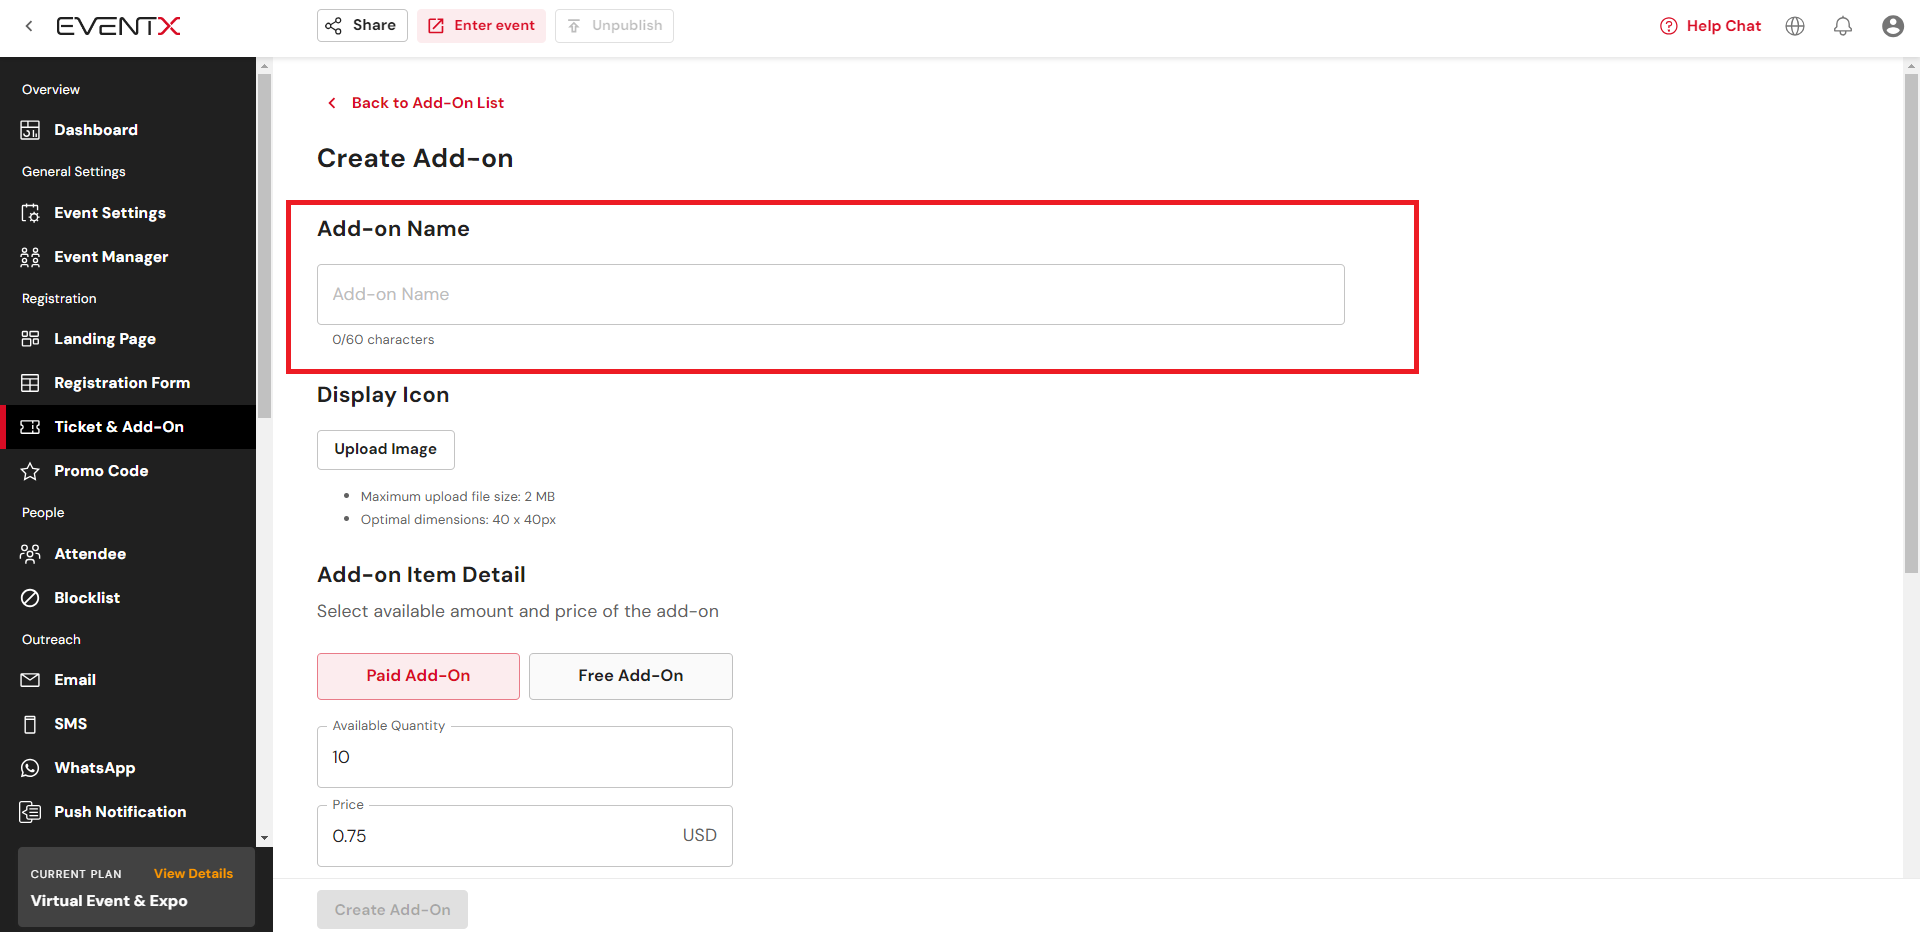This screenshot has height=932, width=1920.
Task: Open the user account avatar menu
Action: click(x=1892, y=26)
